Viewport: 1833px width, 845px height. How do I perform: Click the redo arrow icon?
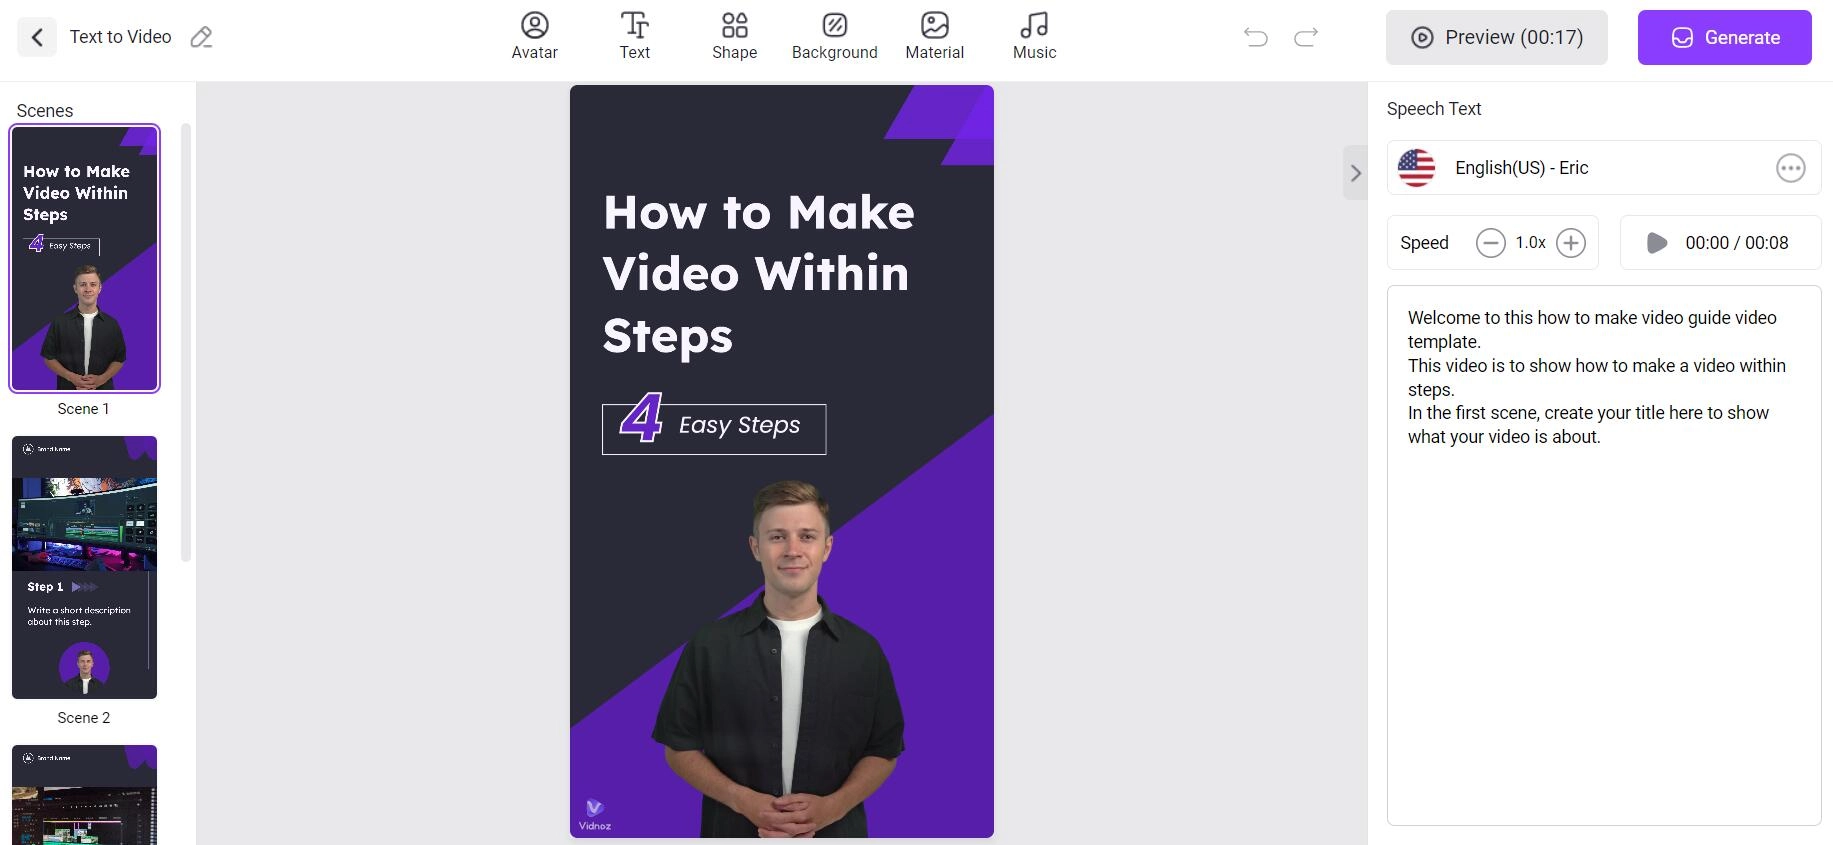[1306, 38]
